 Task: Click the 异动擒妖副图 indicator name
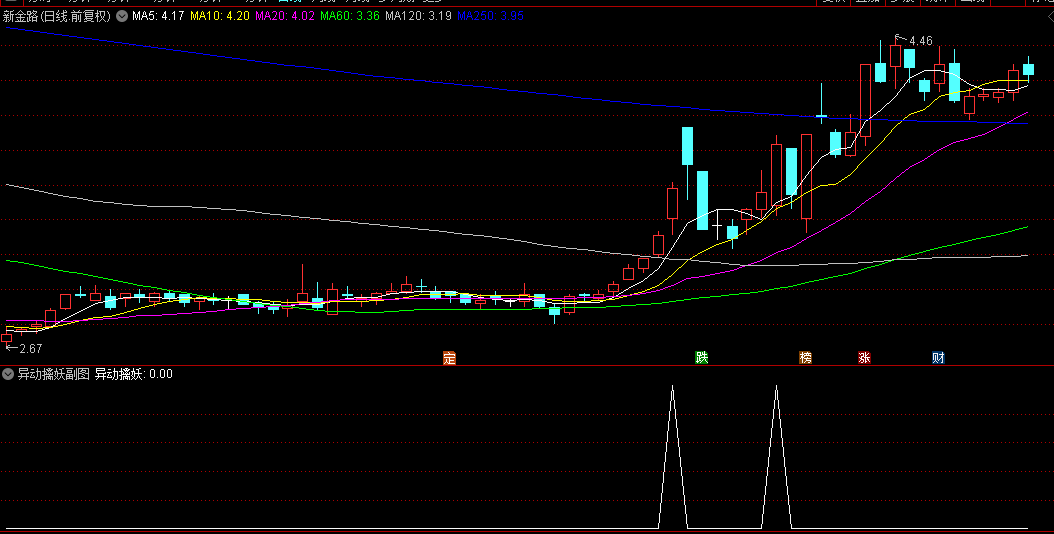point(53,374)
